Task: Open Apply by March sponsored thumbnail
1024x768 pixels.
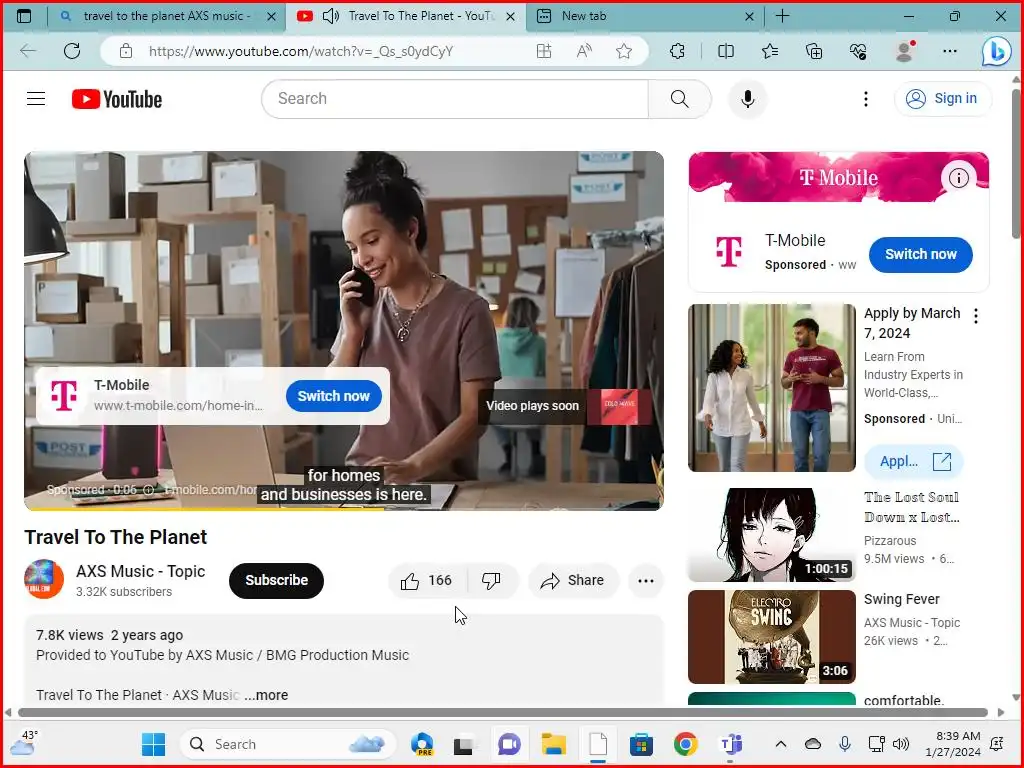Action: click(x=771, y=387)
